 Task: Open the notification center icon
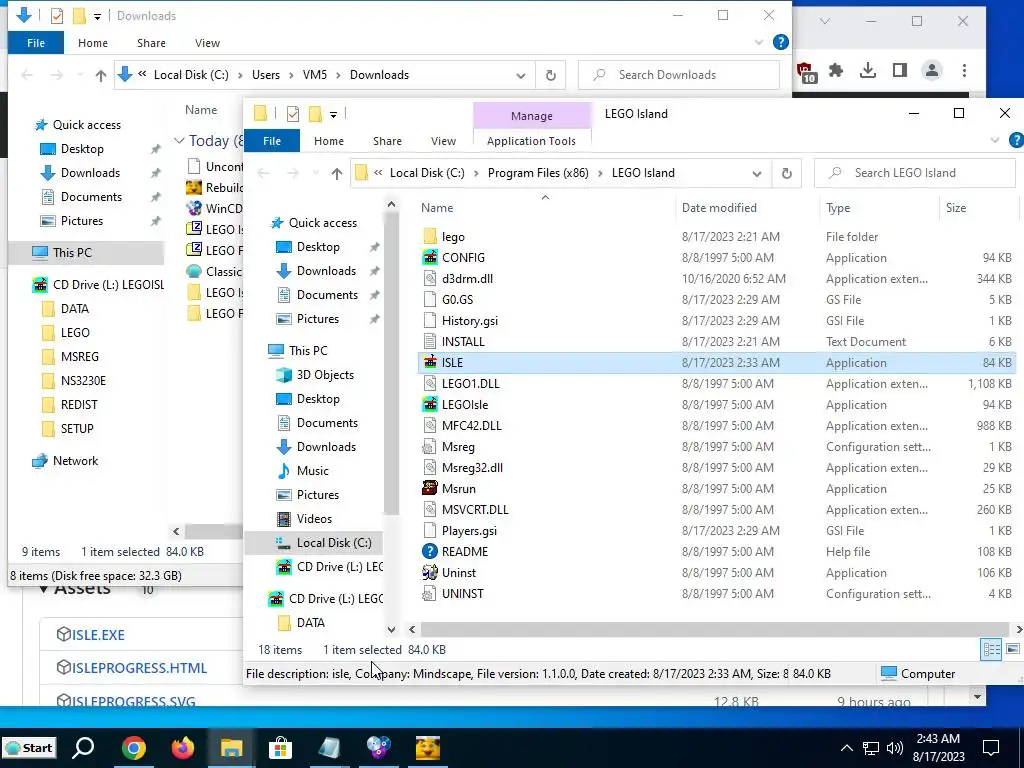991,748
